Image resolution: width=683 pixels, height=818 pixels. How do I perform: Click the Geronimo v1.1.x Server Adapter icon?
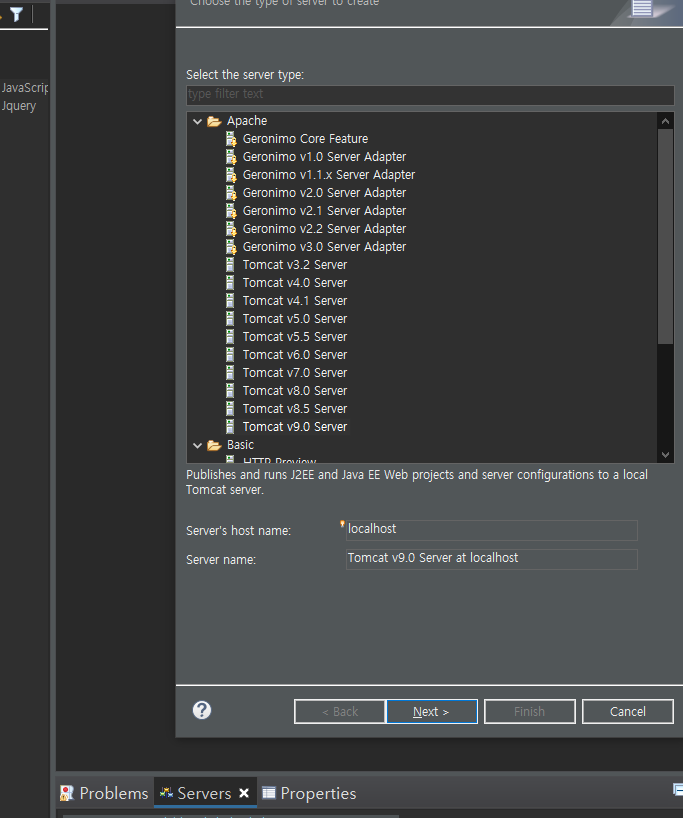point(231,175)
